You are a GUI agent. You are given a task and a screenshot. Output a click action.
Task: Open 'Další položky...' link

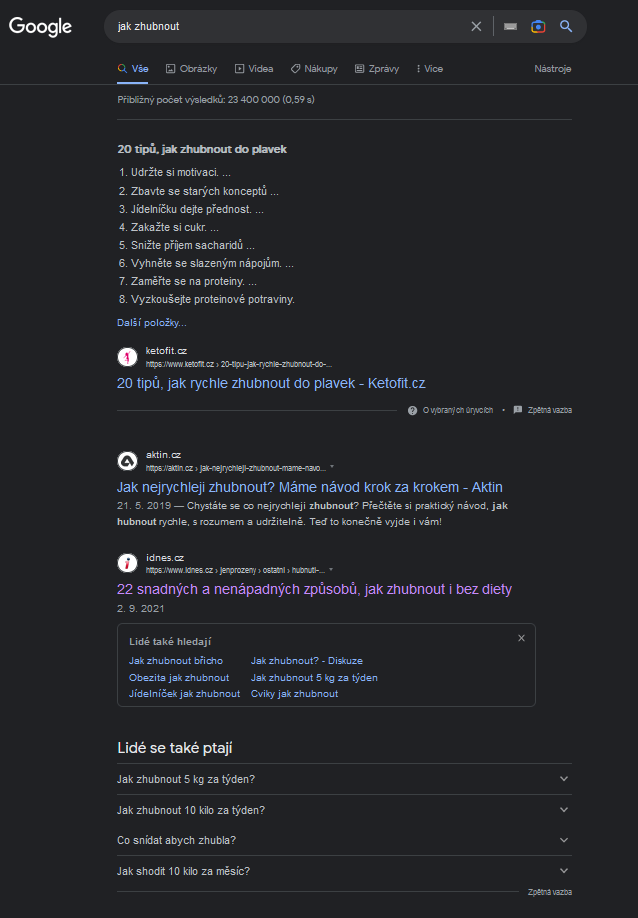(x=152, y=323)
